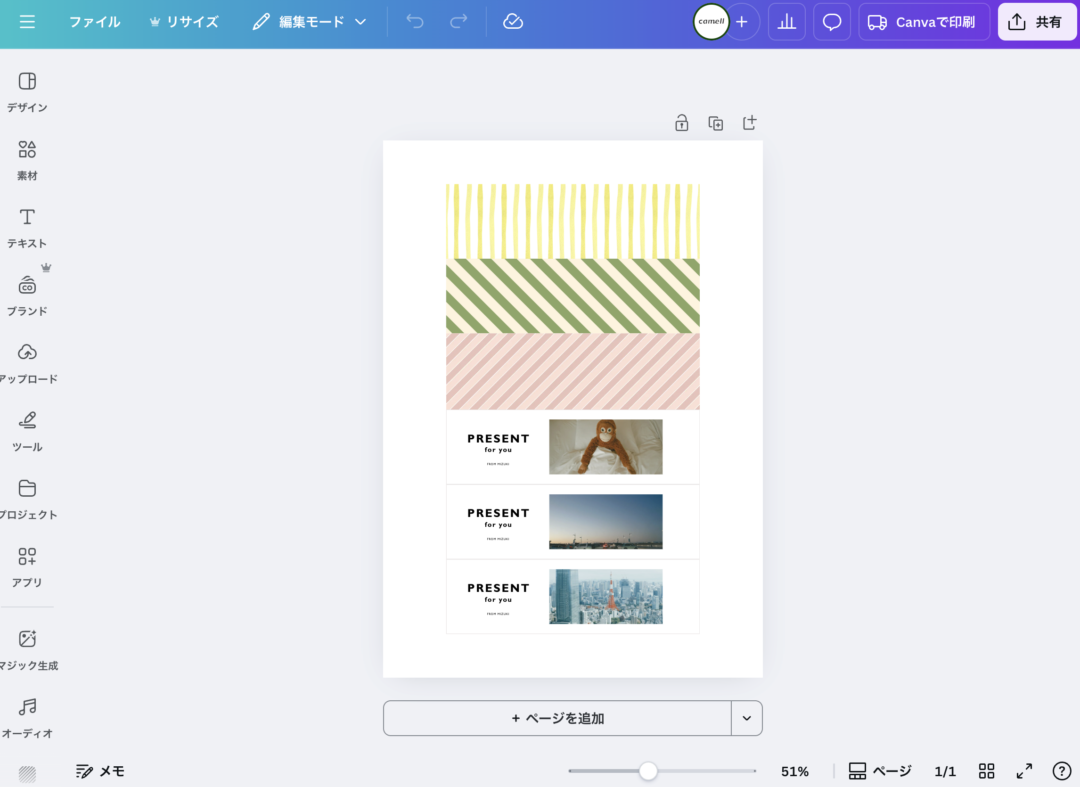
Task: Click the cloud save status icon
Action: (513, 22)
